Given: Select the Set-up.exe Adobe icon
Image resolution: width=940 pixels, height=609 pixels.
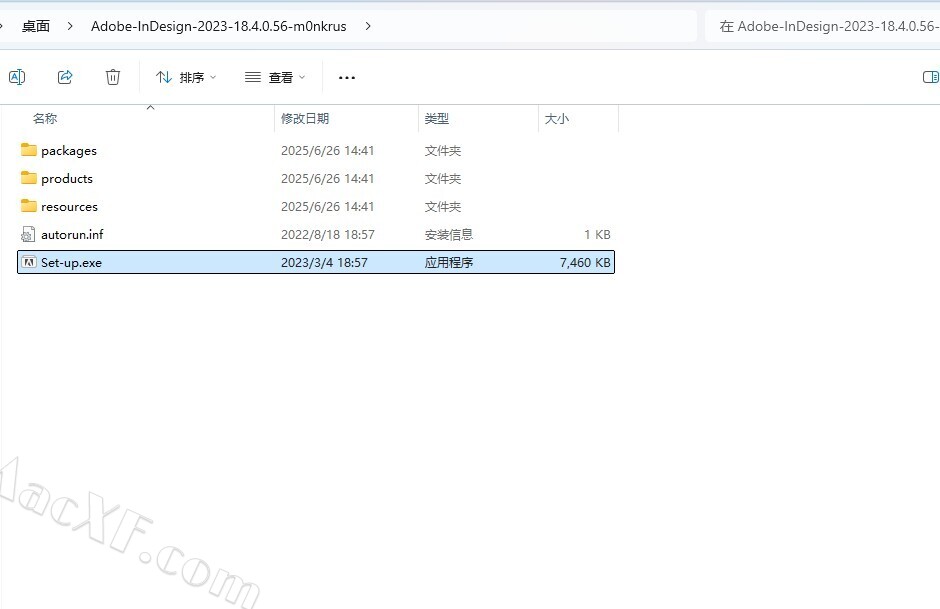Looking at the screenshot, I should (29, 262).
